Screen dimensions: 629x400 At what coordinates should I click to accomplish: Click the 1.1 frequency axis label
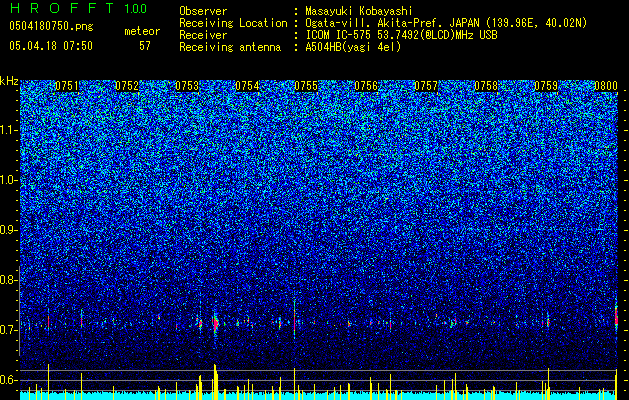[8, 130]
